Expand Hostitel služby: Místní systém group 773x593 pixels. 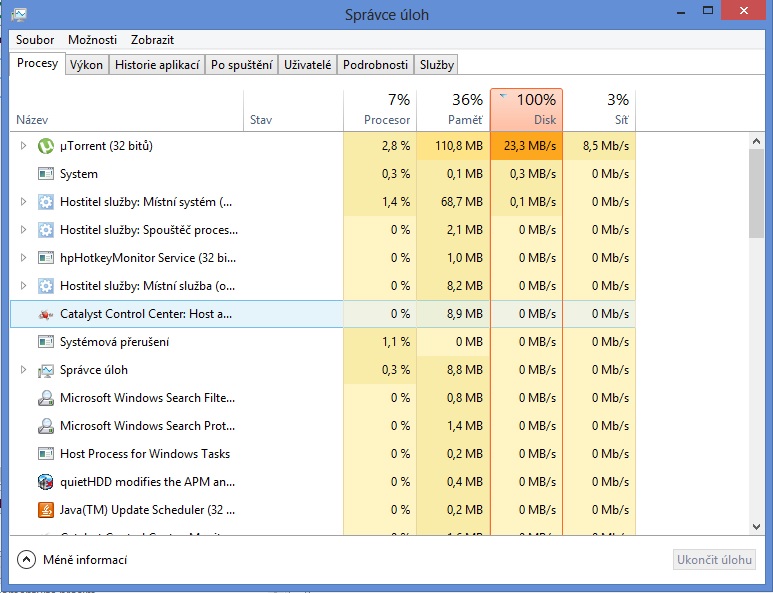tap(23, 202)
